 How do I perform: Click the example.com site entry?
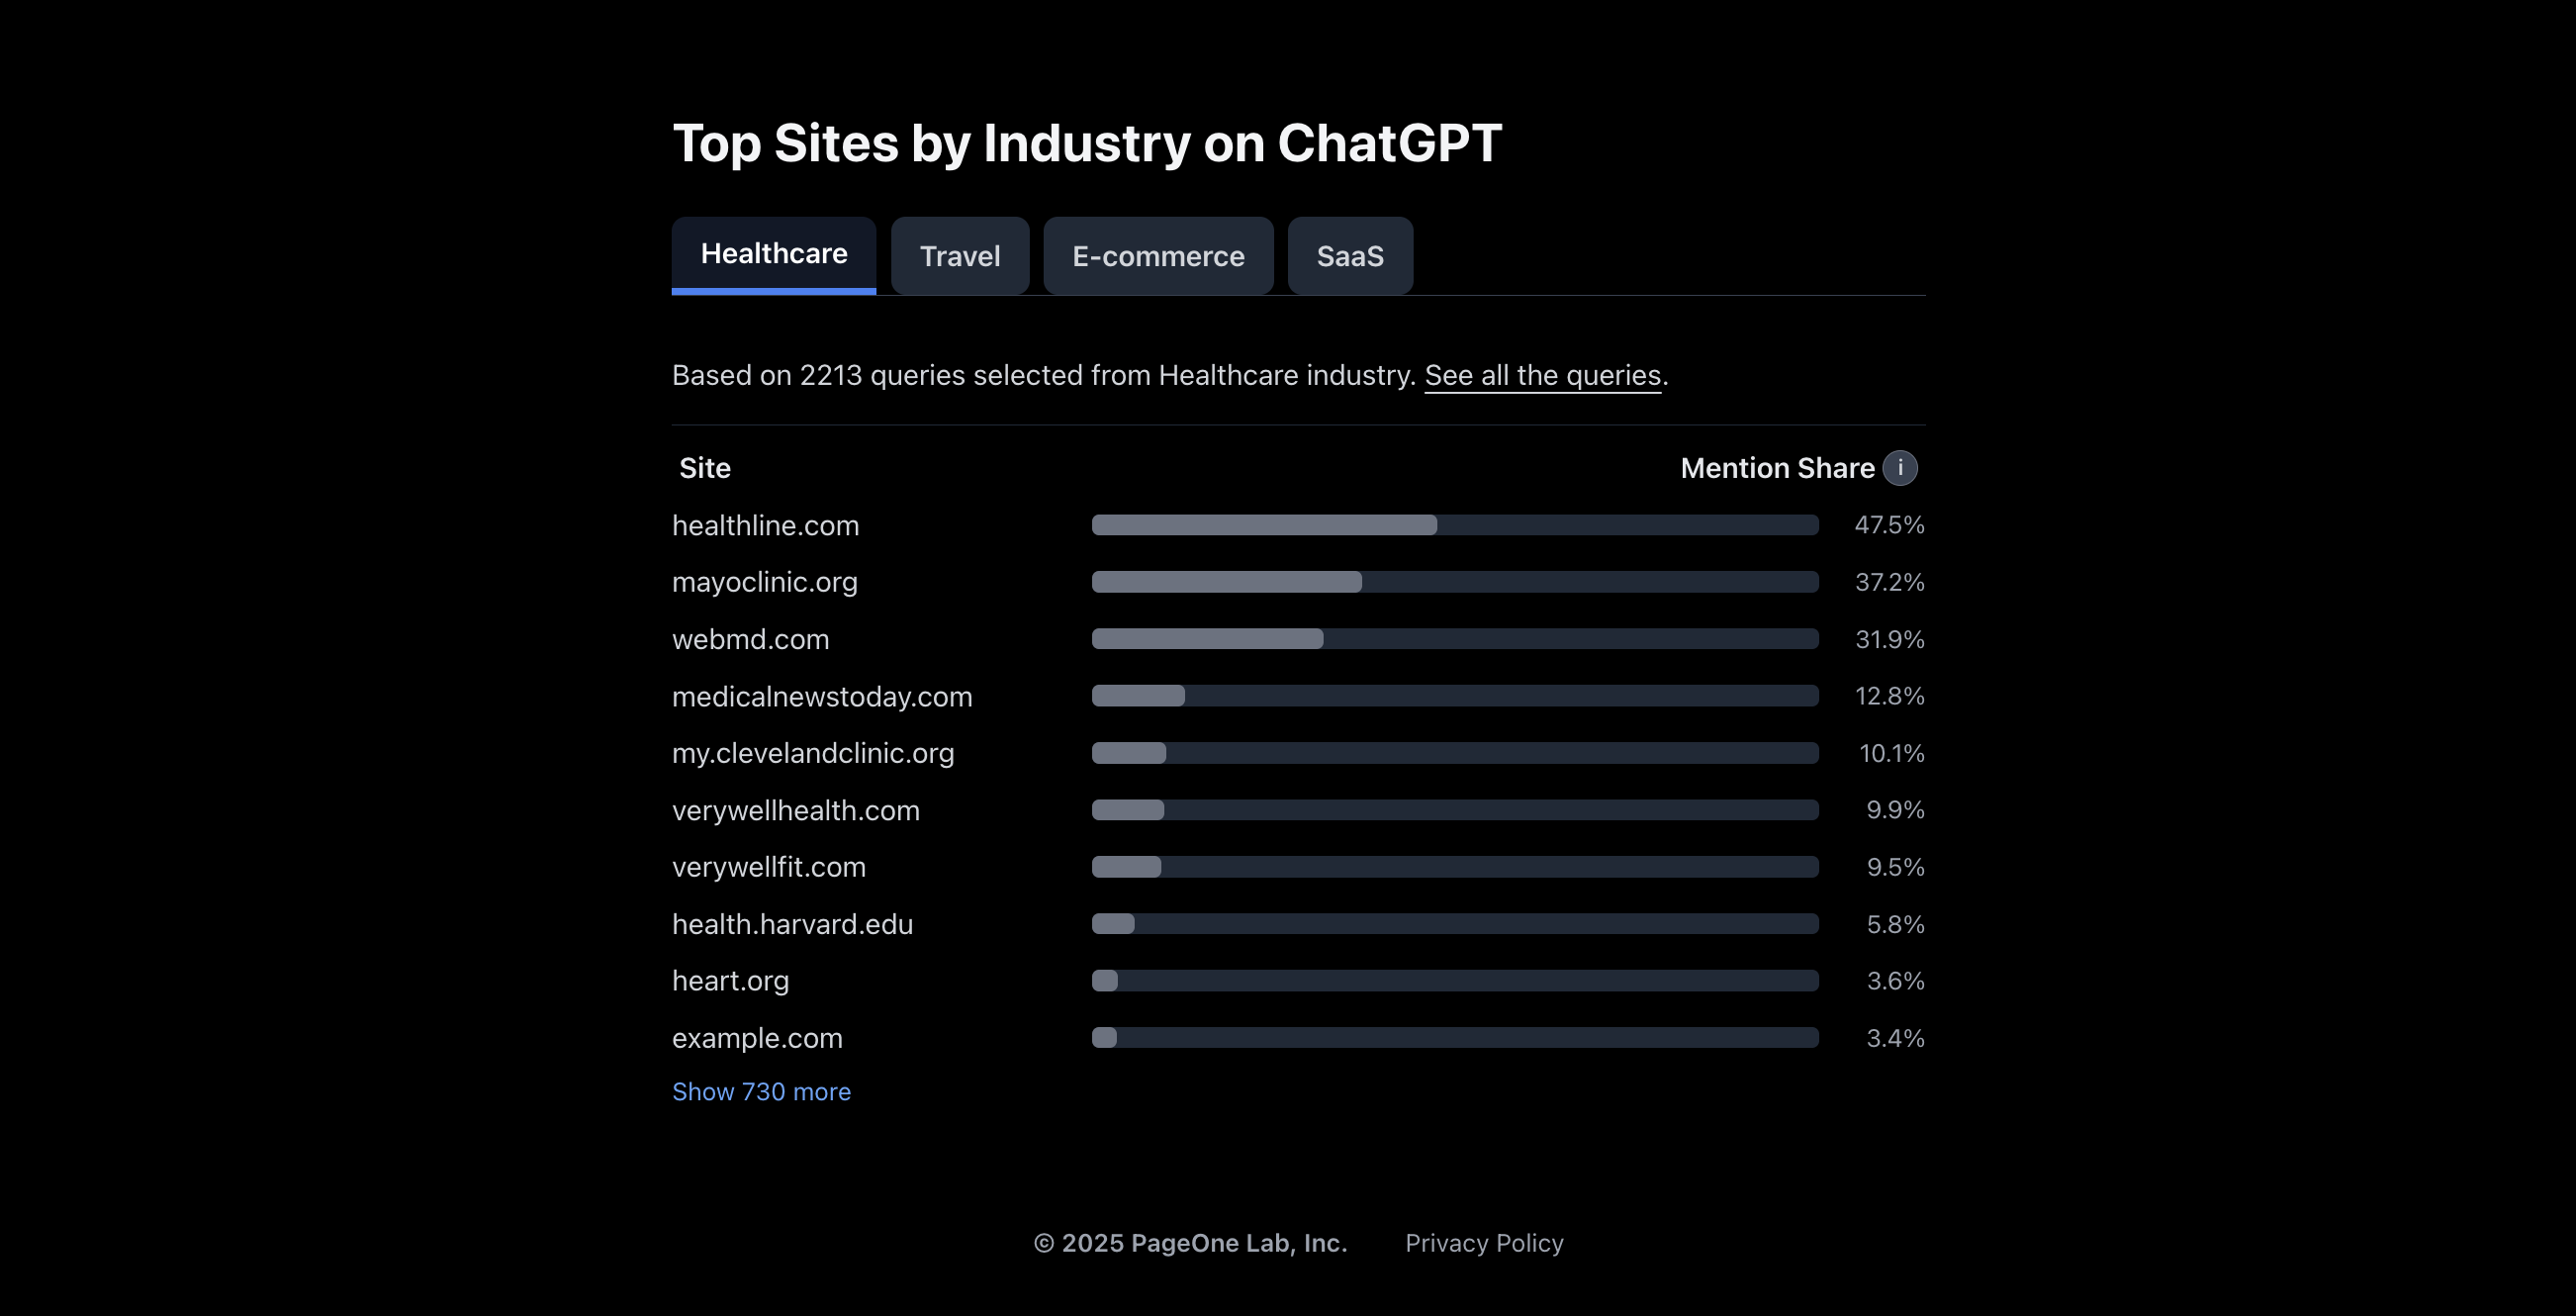[x=756, y=1038]
